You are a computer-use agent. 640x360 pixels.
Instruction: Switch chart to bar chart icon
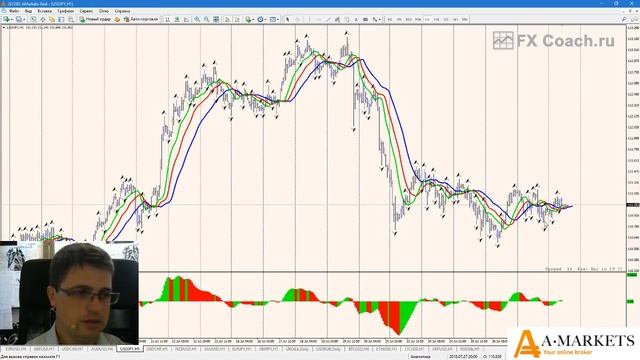(167, 19)
